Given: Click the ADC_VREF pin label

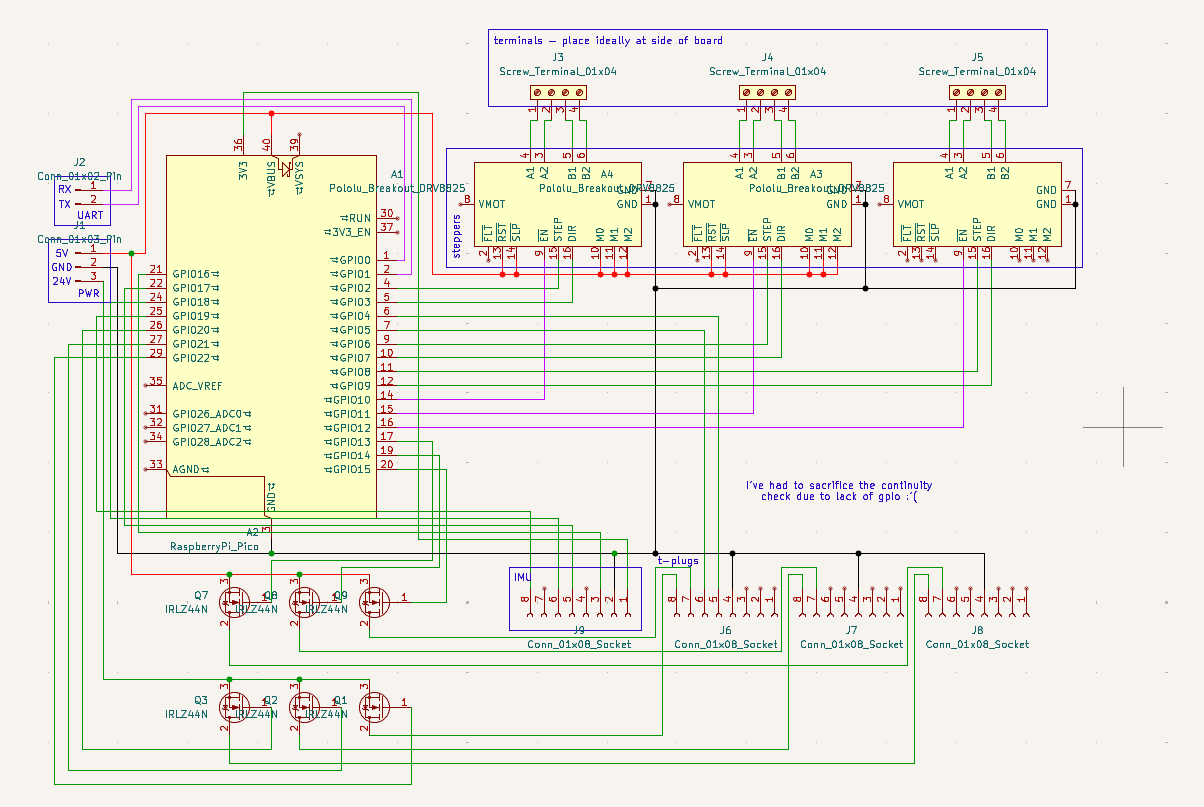Looking at the screenshot, I should 197,386.
